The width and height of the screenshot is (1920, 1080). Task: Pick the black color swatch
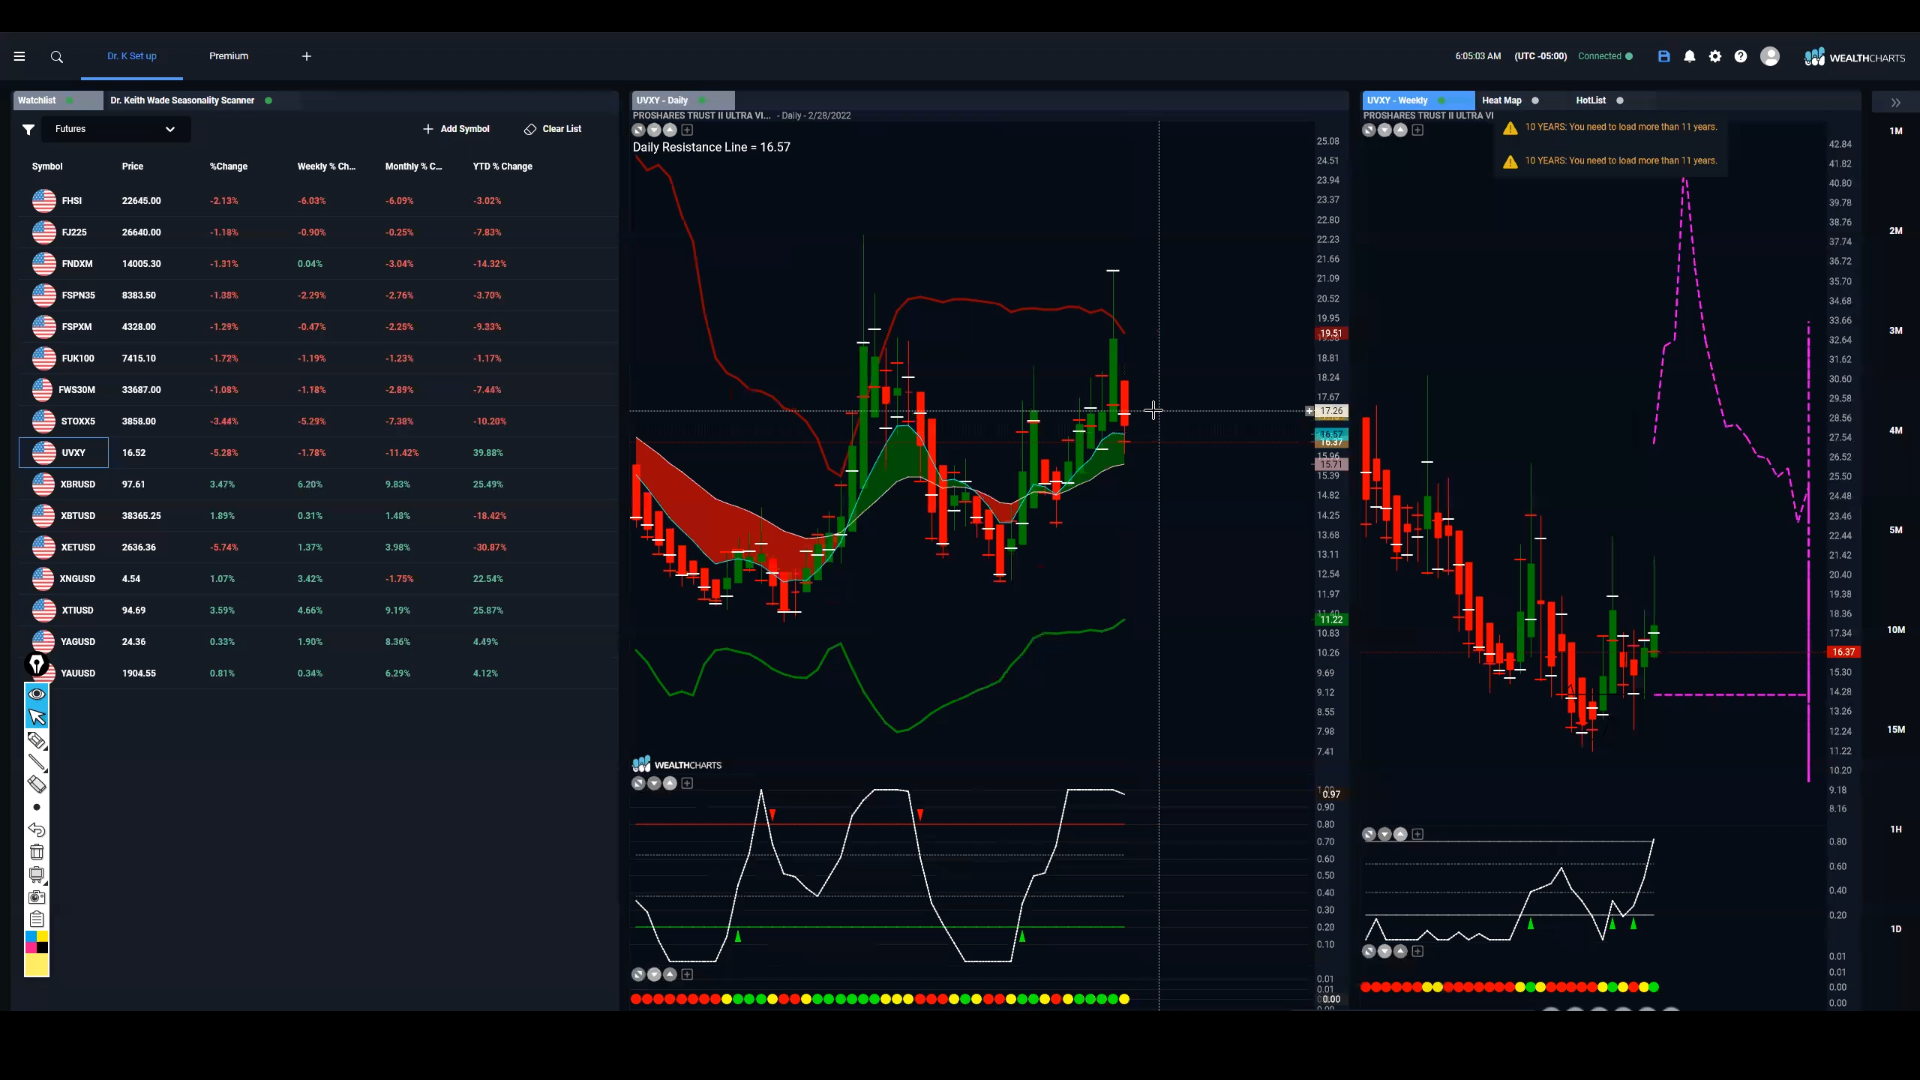coord(43,948)
